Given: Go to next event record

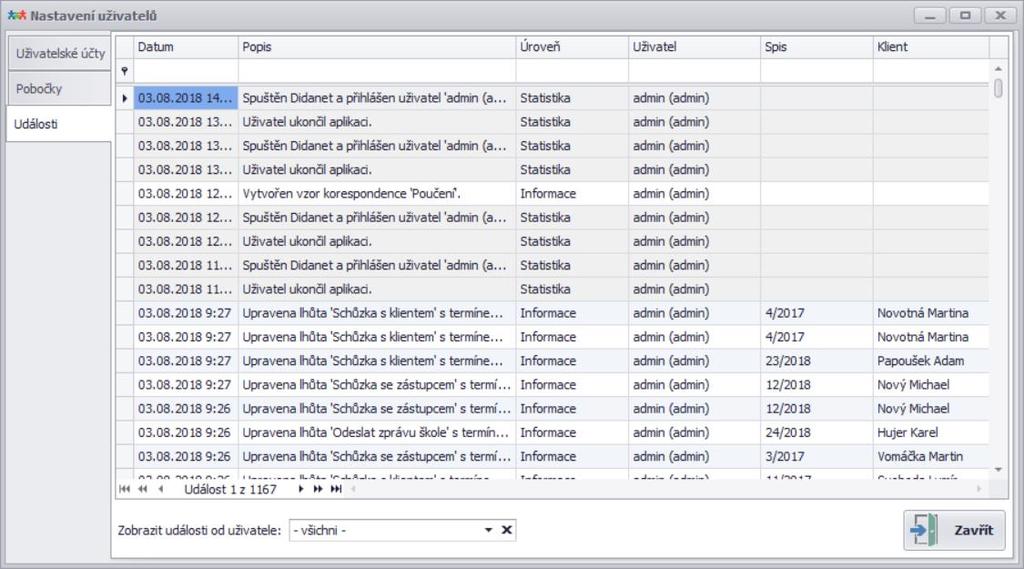Looking at the screenshot, I should [x=300, y=489].
